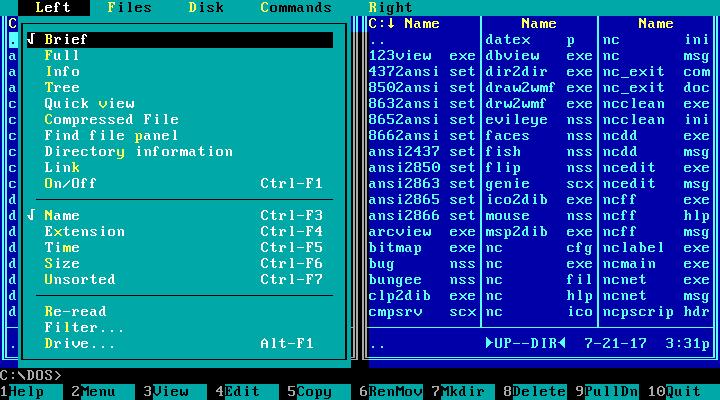
Task: Click the UP--DIR status line indicator
Action: pos(526,344)
